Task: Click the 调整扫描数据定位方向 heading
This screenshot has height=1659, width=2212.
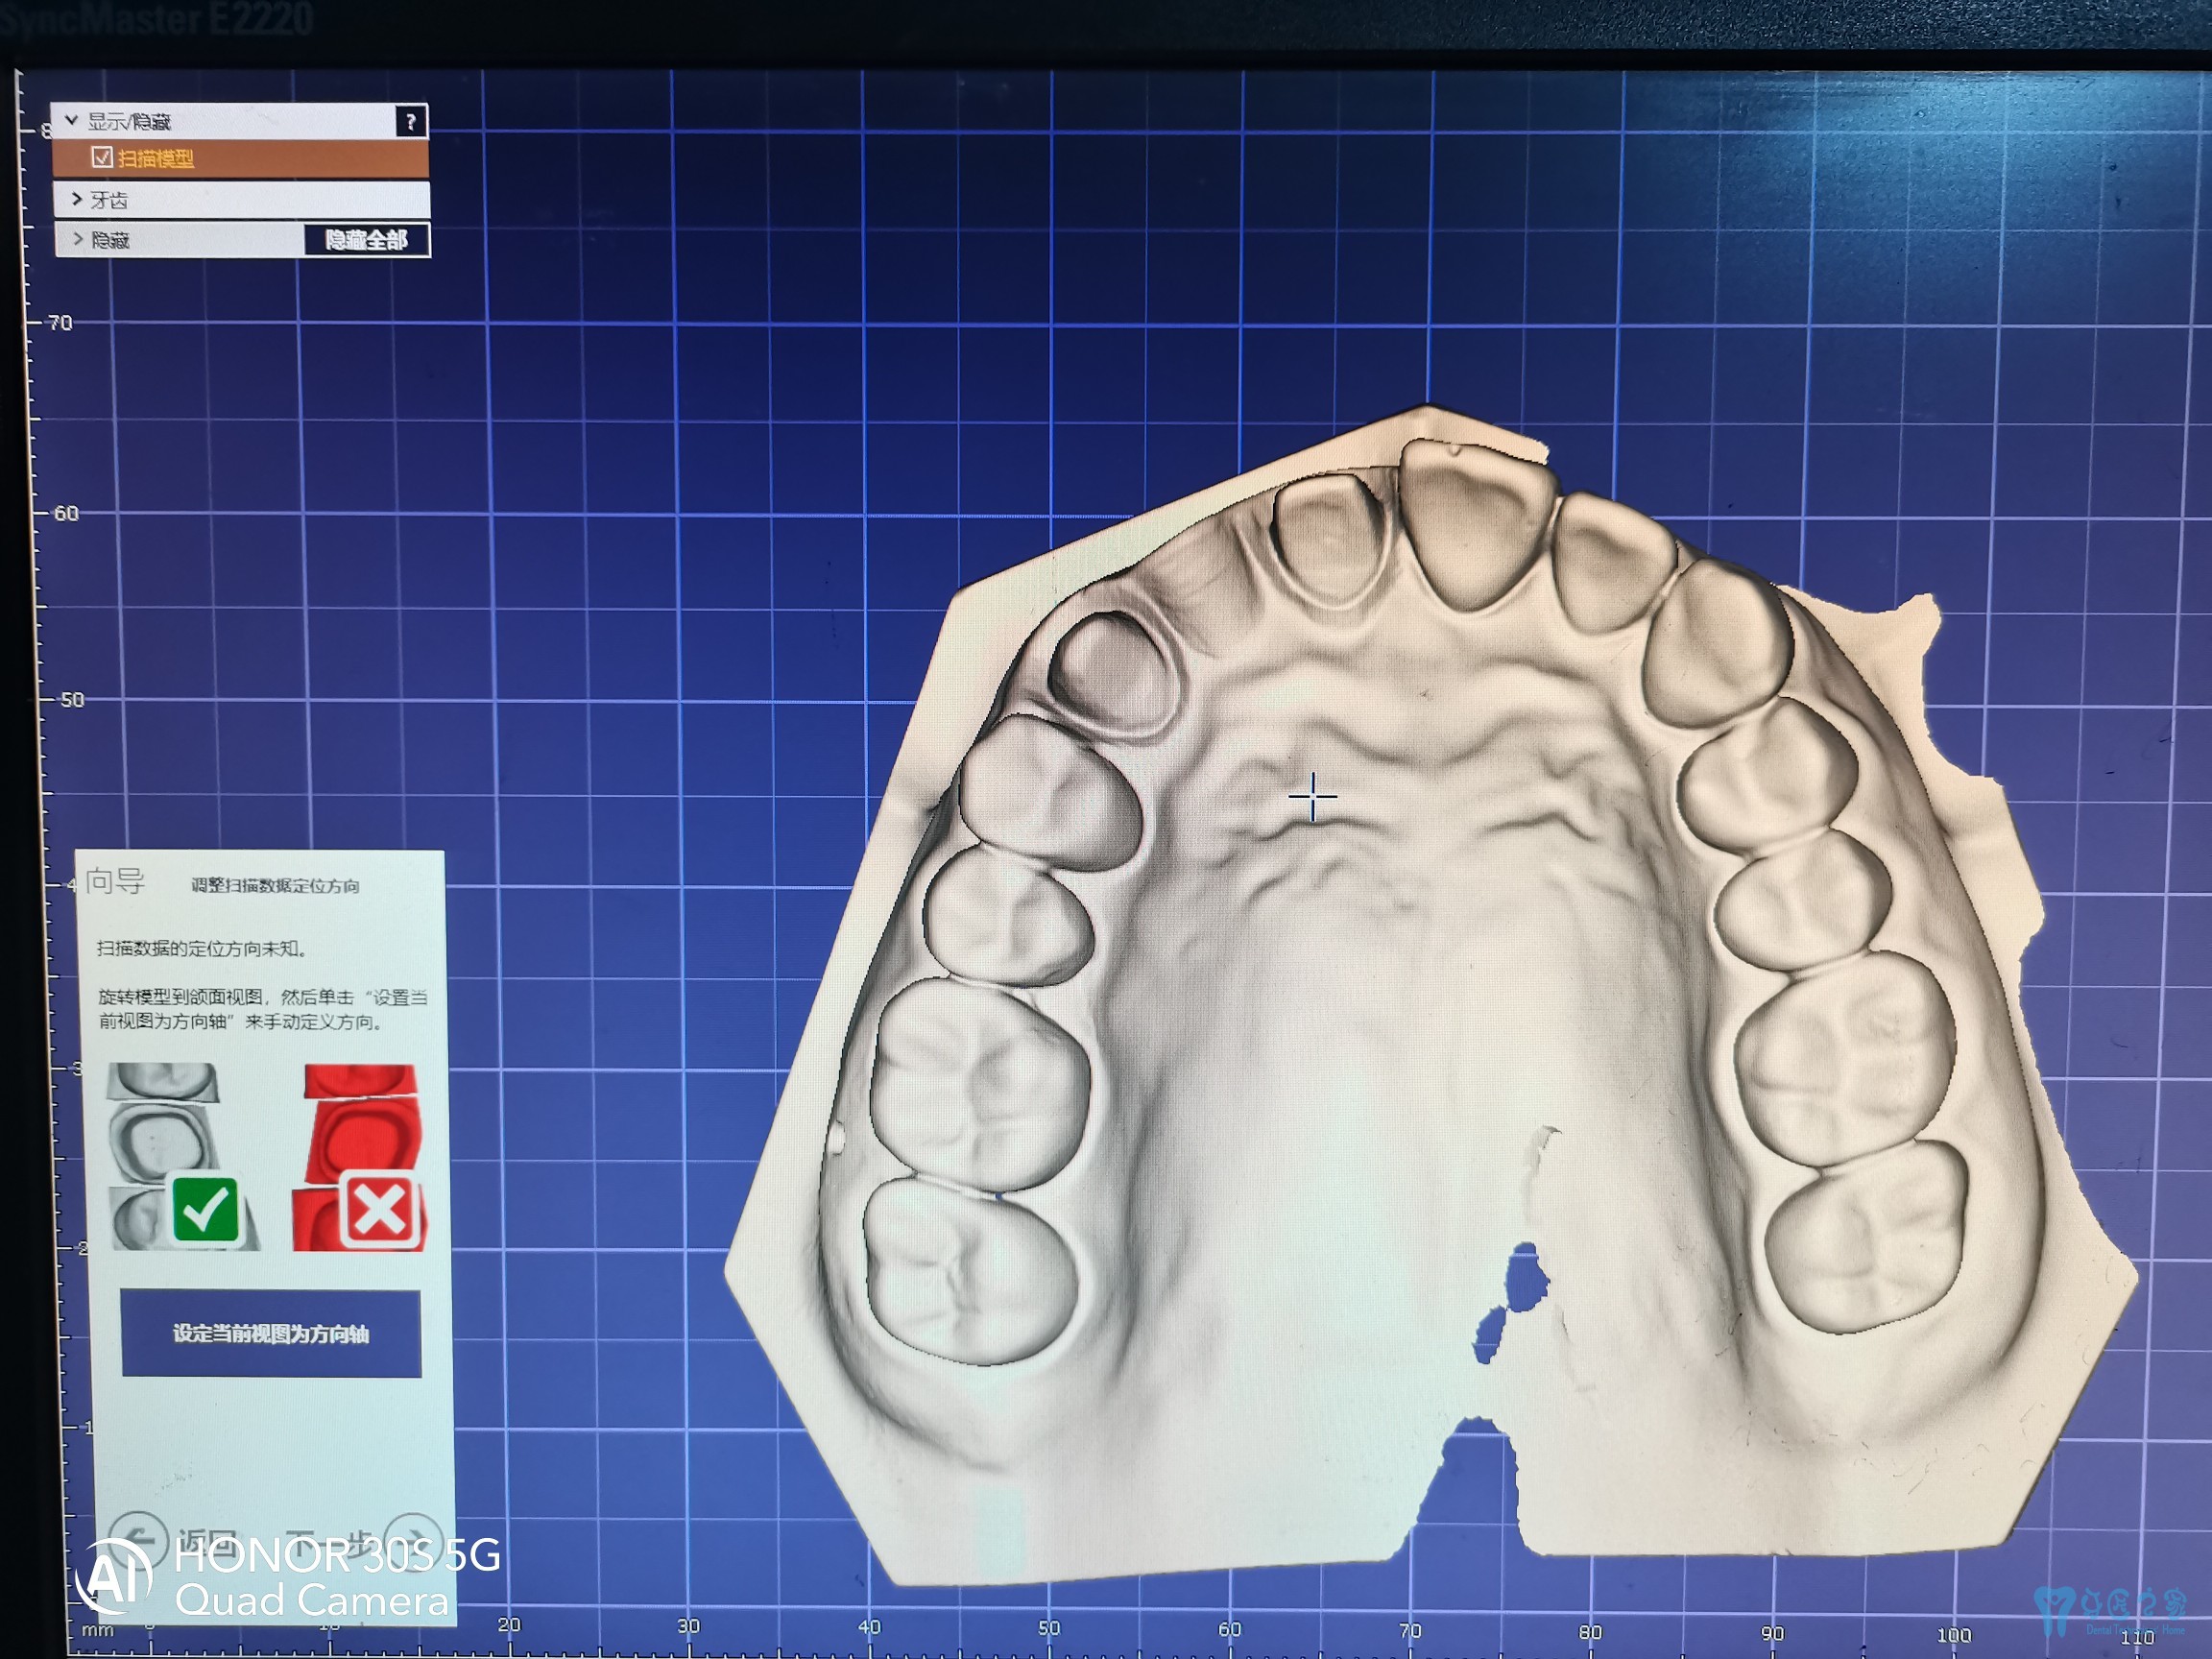Action: tap(275, 885)
